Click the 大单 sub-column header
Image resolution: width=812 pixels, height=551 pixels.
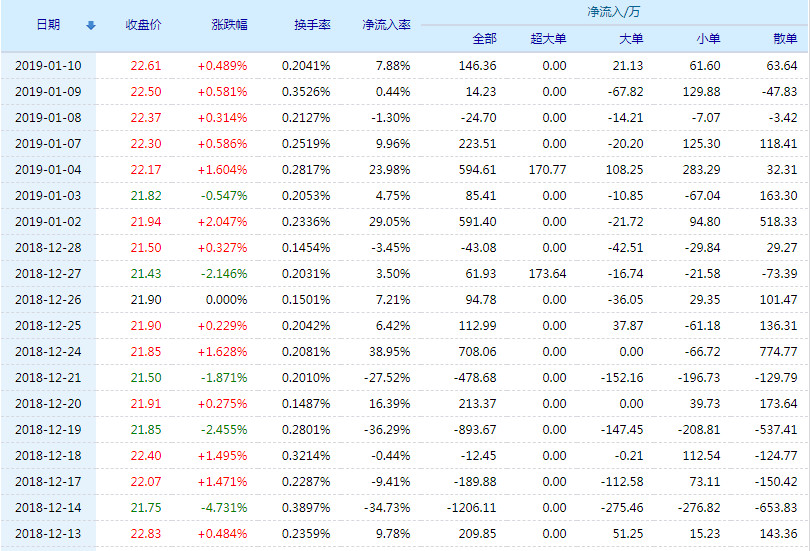pyautogui.click(x=631, y=39)
